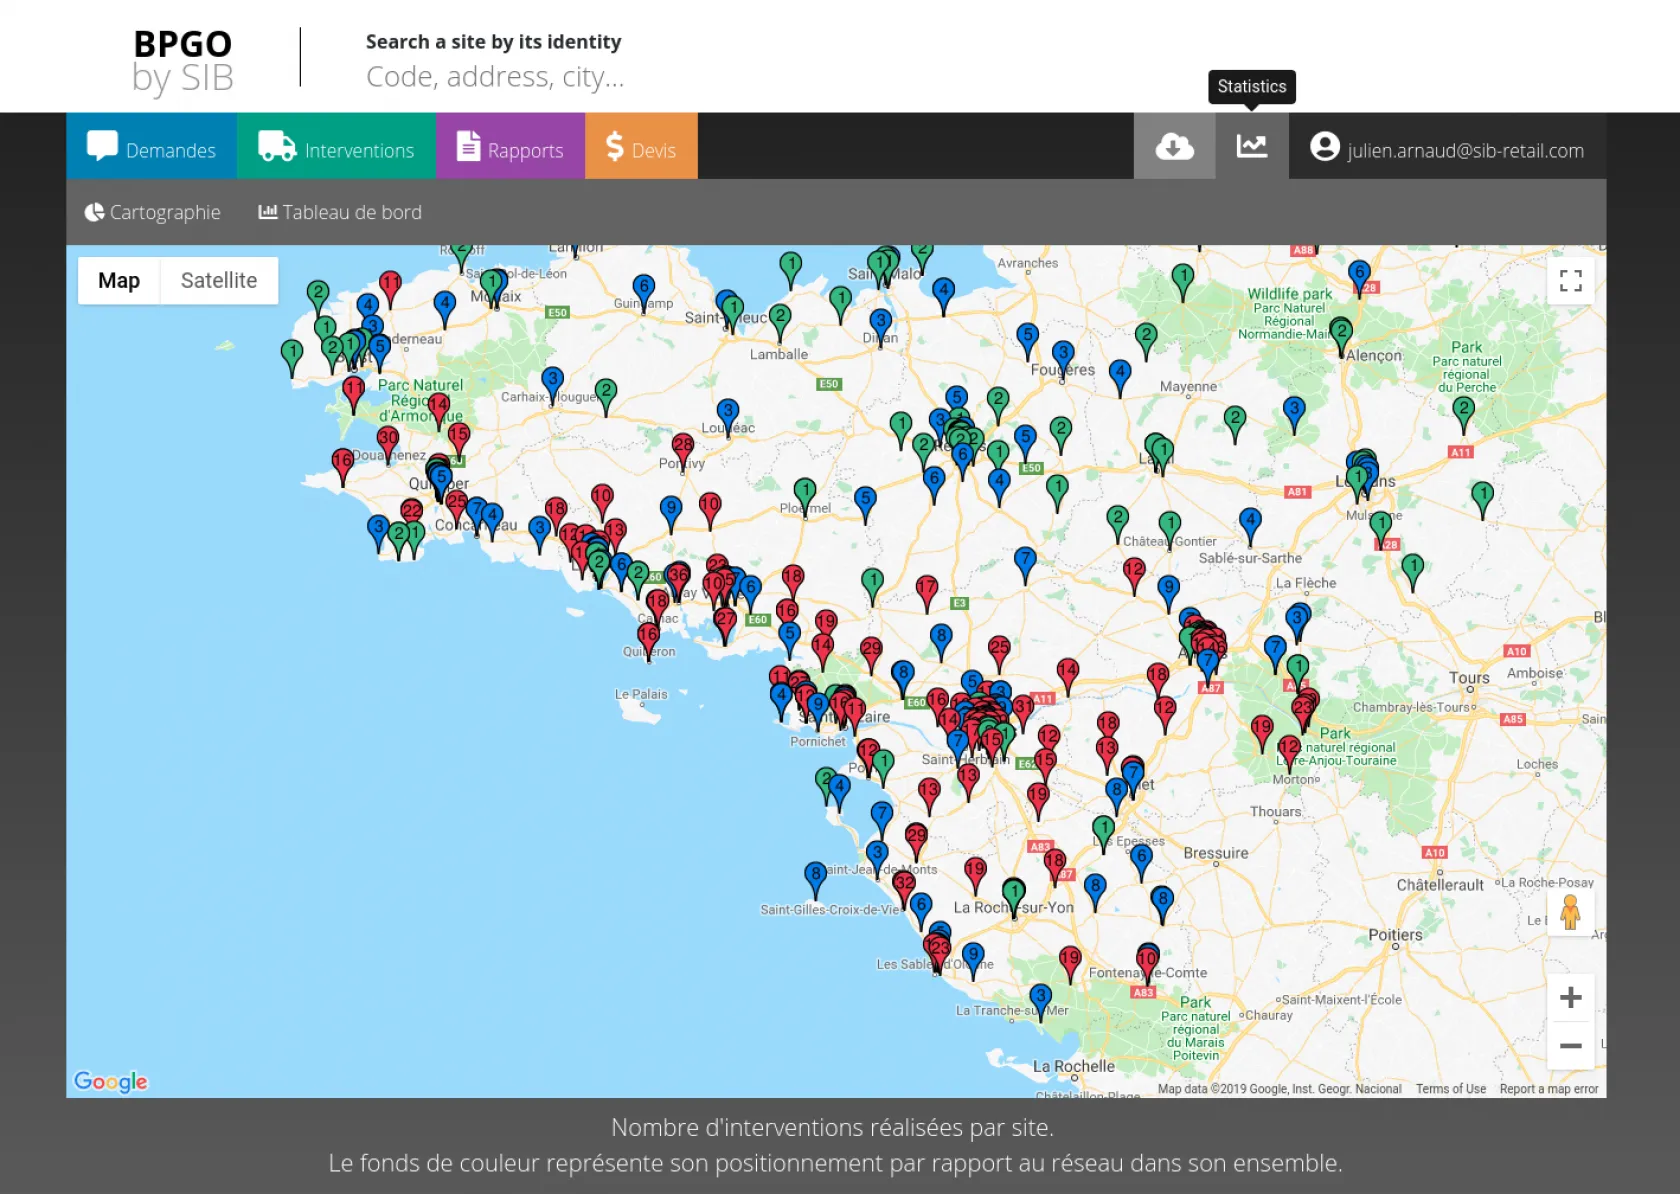Go to the Rapports tab
The image size is (1680, 1194).
click(510, 147)
